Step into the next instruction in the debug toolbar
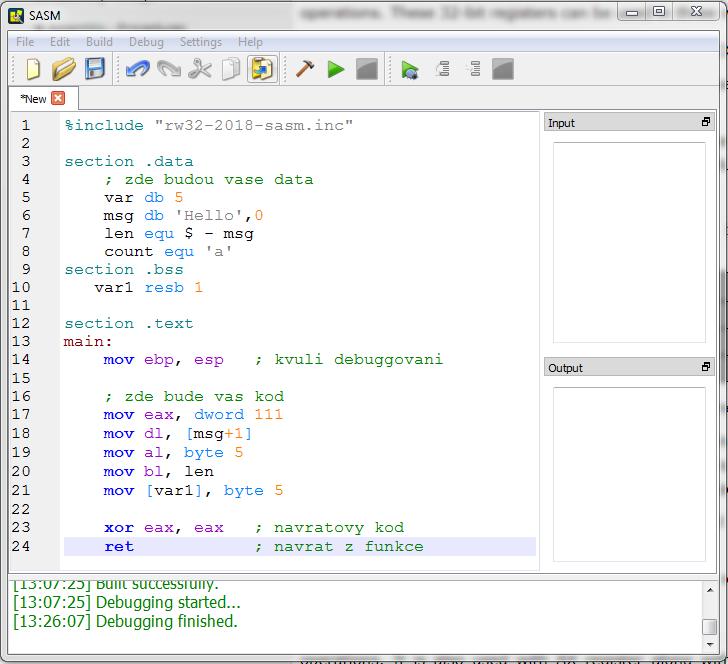728x664 pixels. tap(474, 69)
